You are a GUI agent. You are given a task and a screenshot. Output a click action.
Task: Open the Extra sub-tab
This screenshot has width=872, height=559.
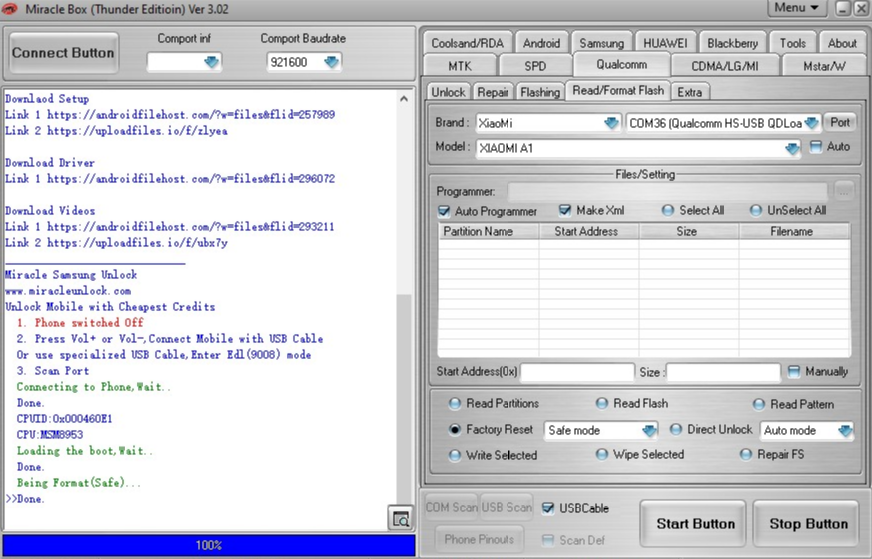(690, 92)
